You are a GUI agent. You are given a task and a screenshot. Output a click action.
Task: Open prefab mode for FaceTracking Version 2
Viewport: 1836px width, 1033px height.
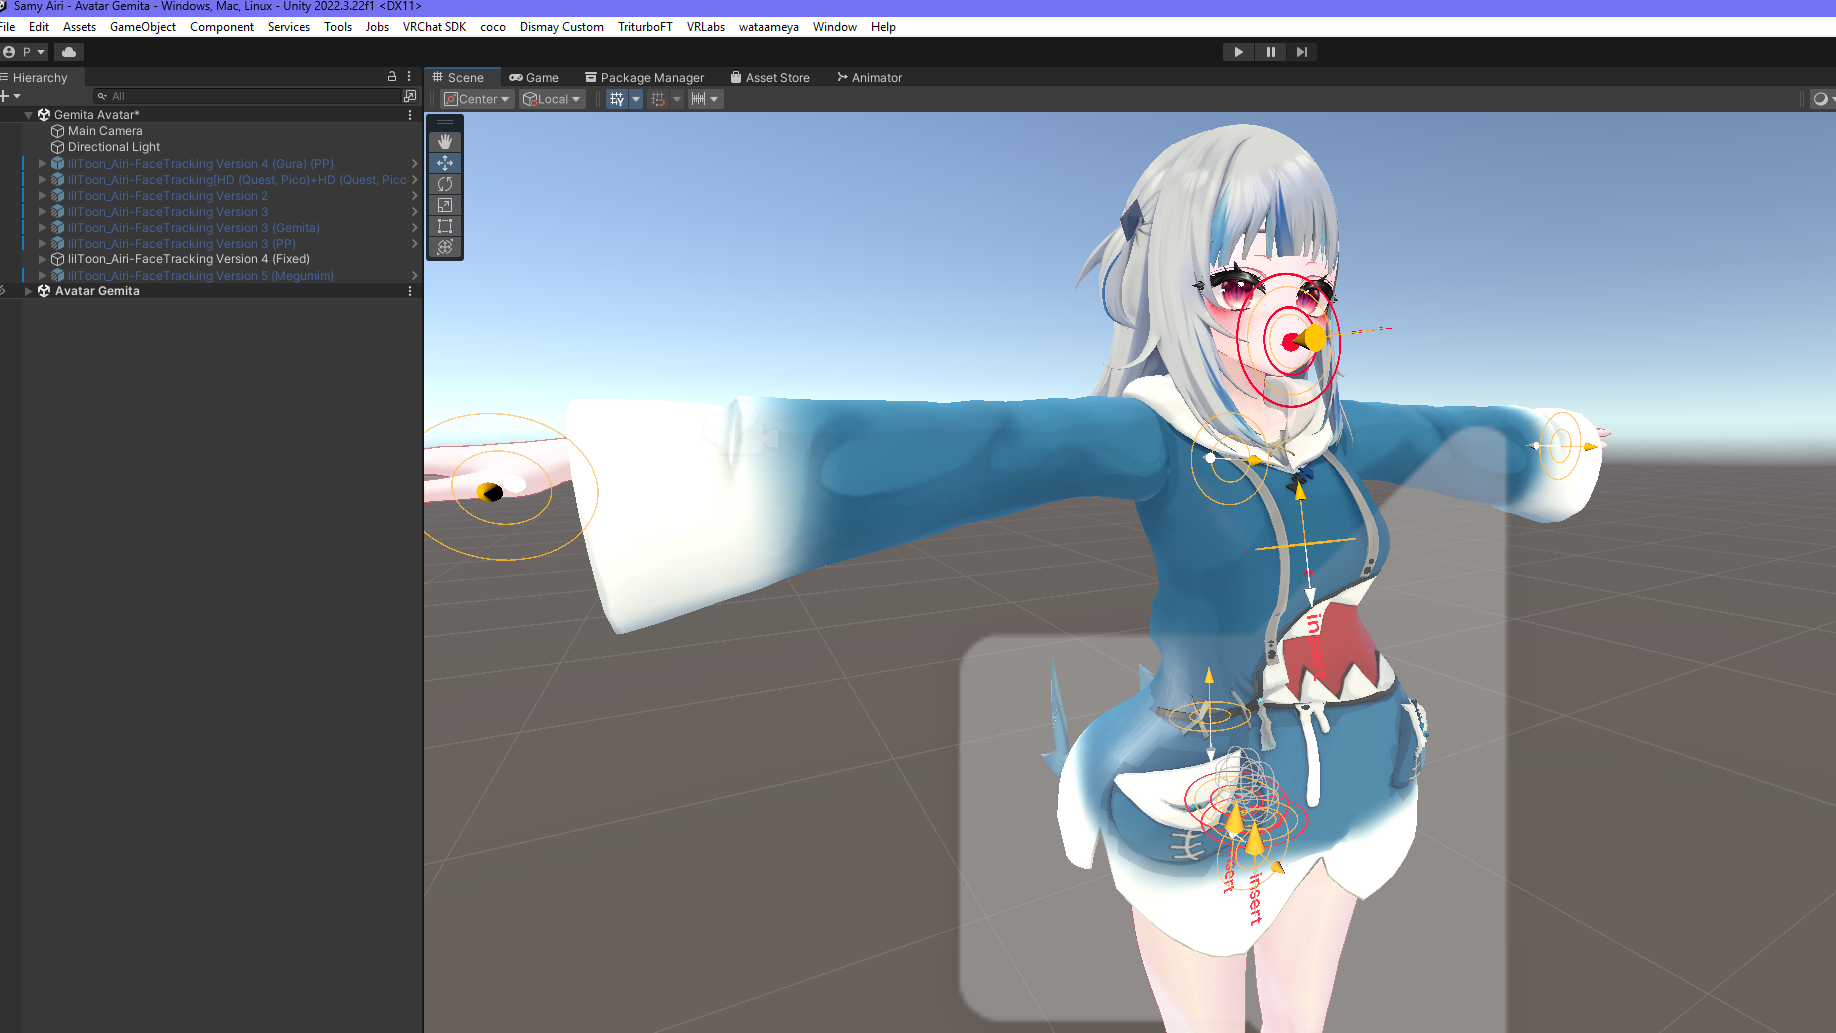414,195
